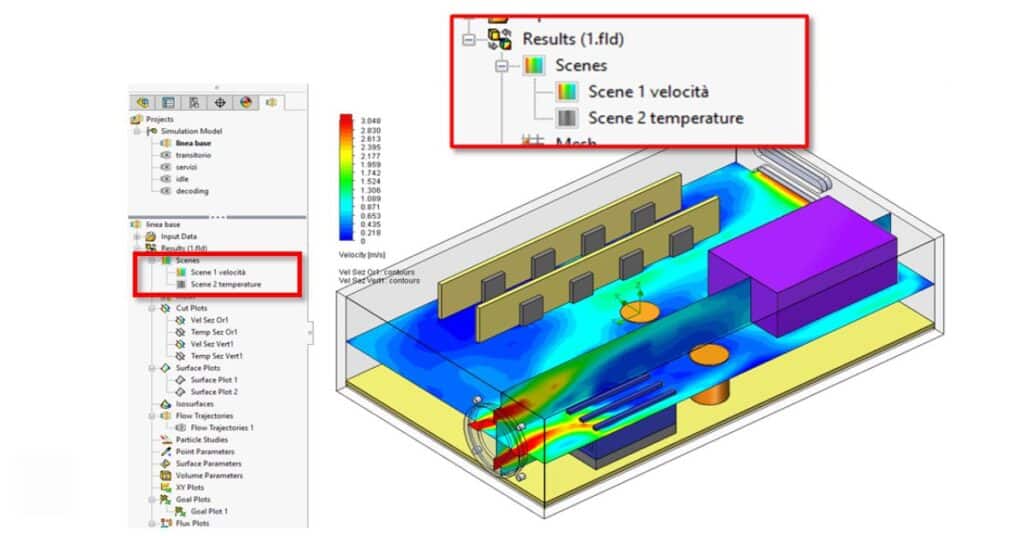Click the Particle Studies icon
This screenshot has height=536, width=1024.
point(165,440)
